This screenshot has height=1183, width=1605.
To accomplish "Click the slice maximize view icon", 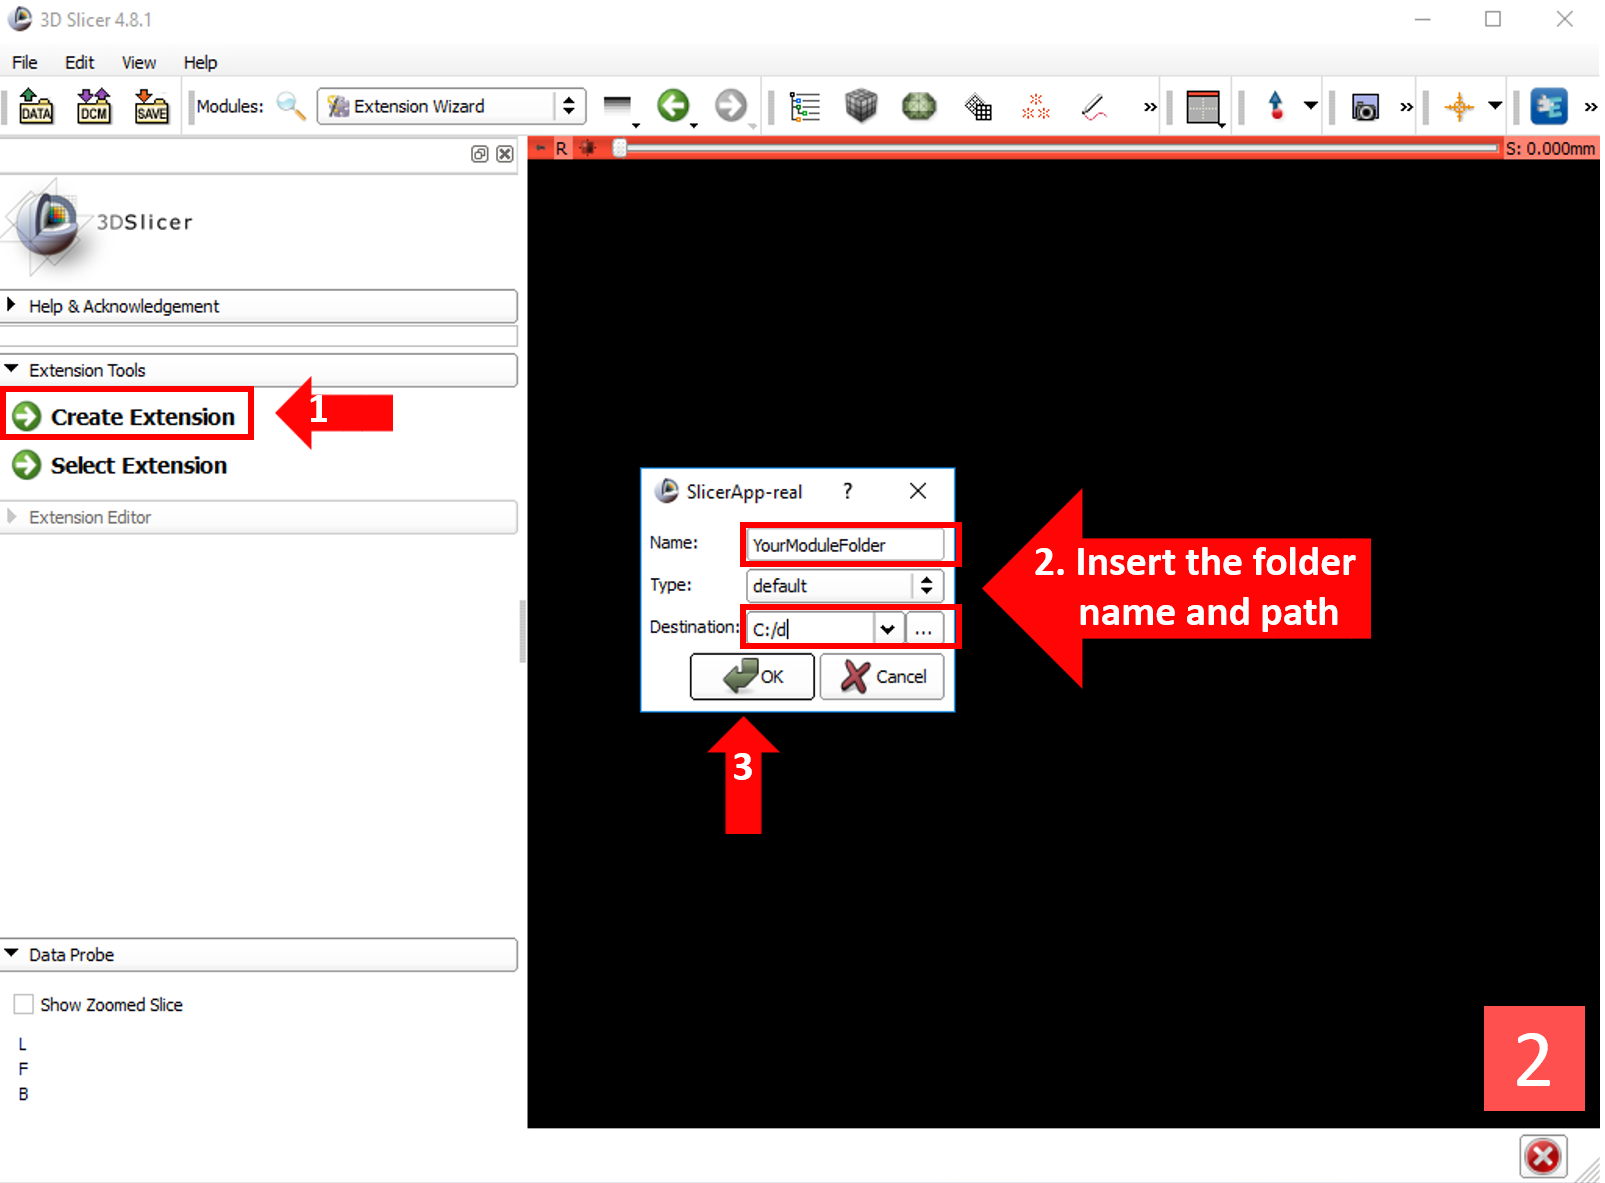I will click(x=589, y=148).
